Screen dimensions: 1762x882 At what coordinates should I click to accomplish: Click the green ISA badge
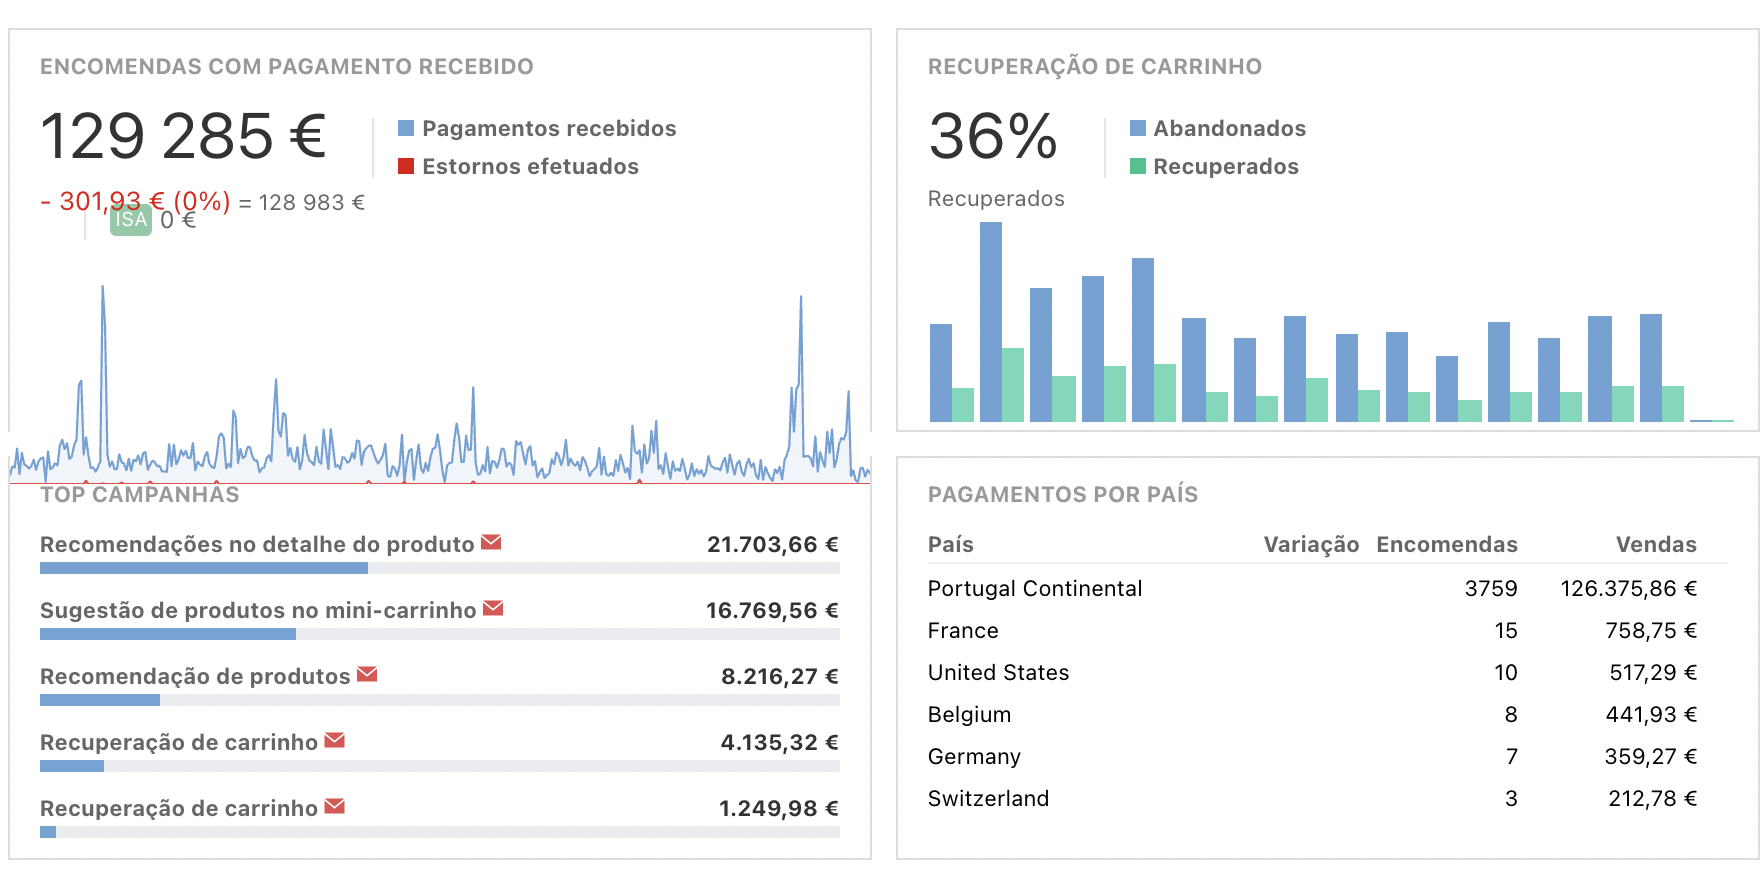[x=131, y=220]
